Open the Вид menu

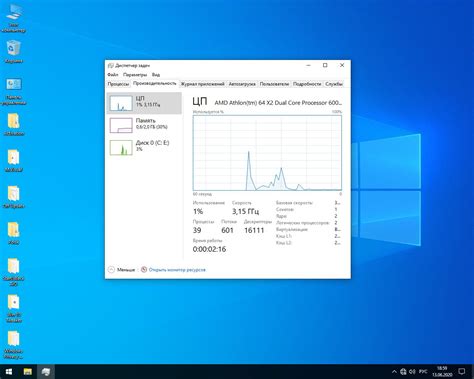pyautogui.click(x=156, y=75)
